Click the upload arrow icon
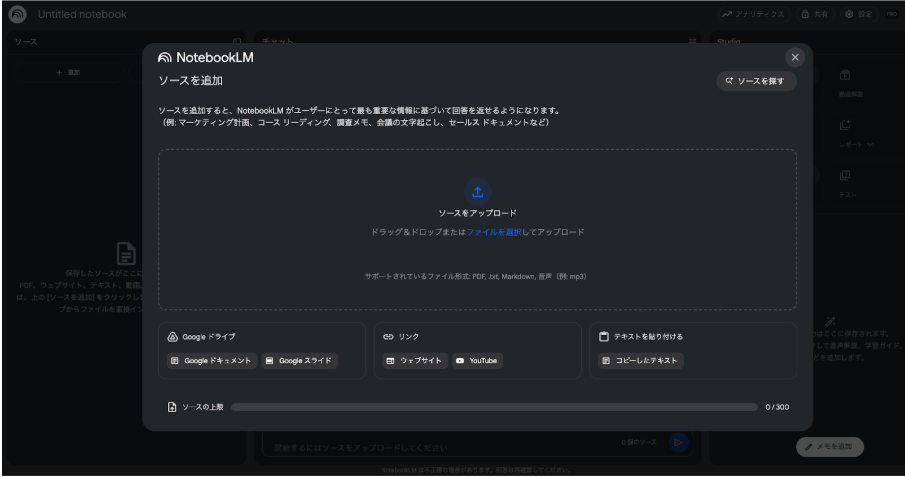This screenshot has width=905, height=477. click(x=477, y=191)
